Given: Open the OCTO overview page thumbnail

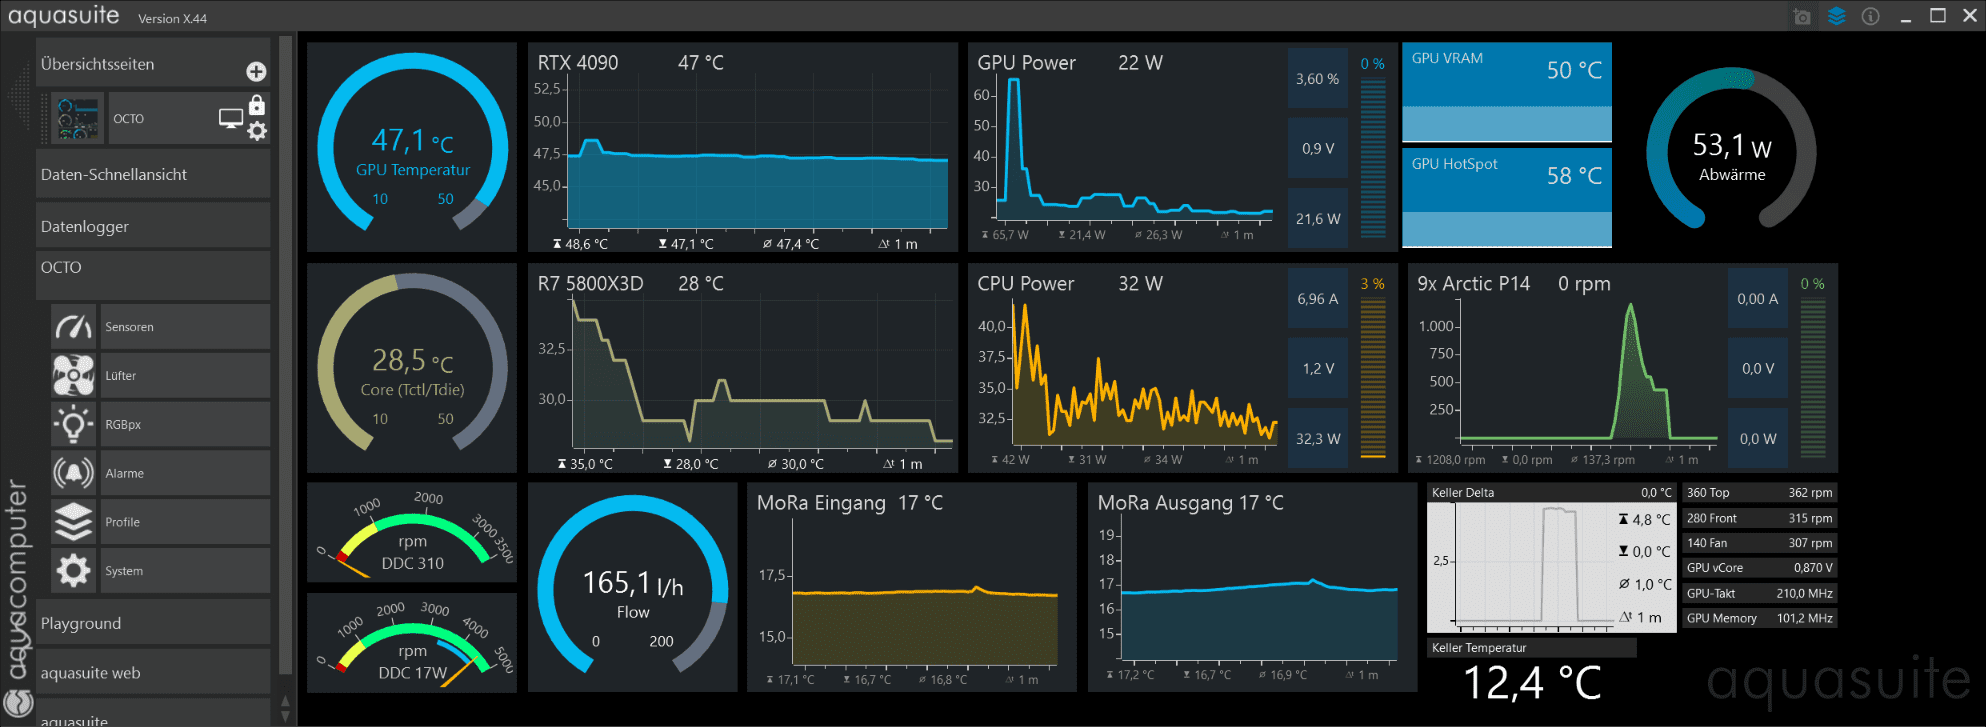Looking at the screenshot, I should (x=77, y=118).
